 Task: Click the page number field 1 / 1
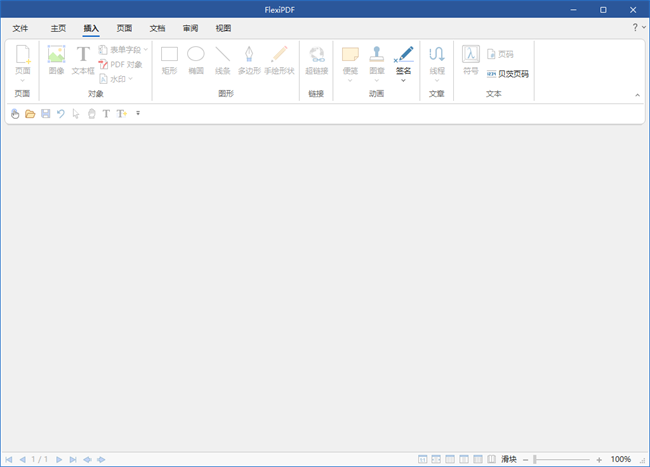click(x=39, y=459)
